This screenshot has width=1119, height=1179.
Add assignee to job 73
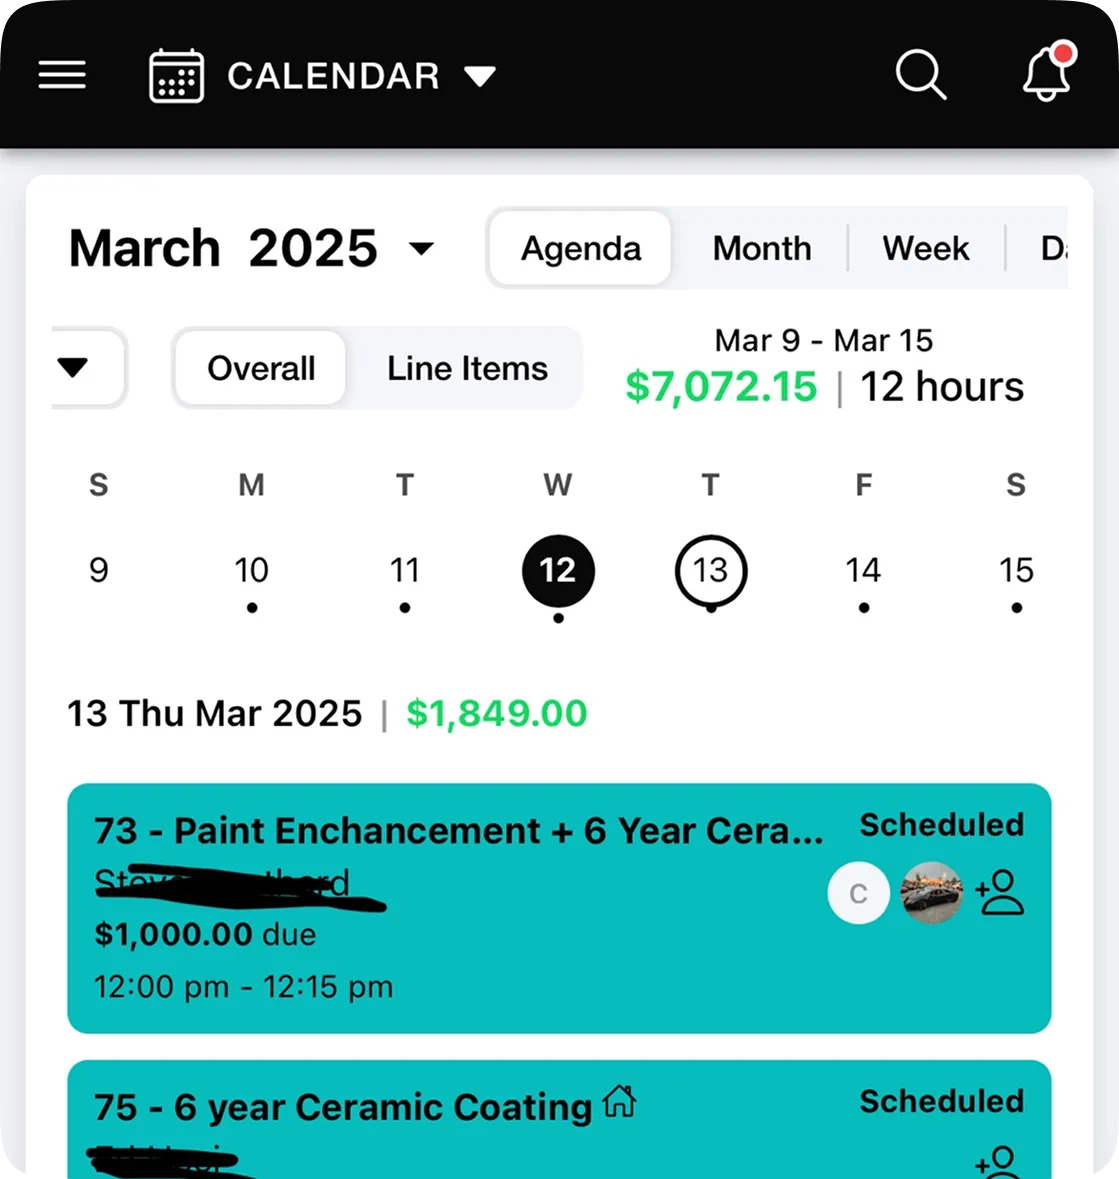coord(999,892)
